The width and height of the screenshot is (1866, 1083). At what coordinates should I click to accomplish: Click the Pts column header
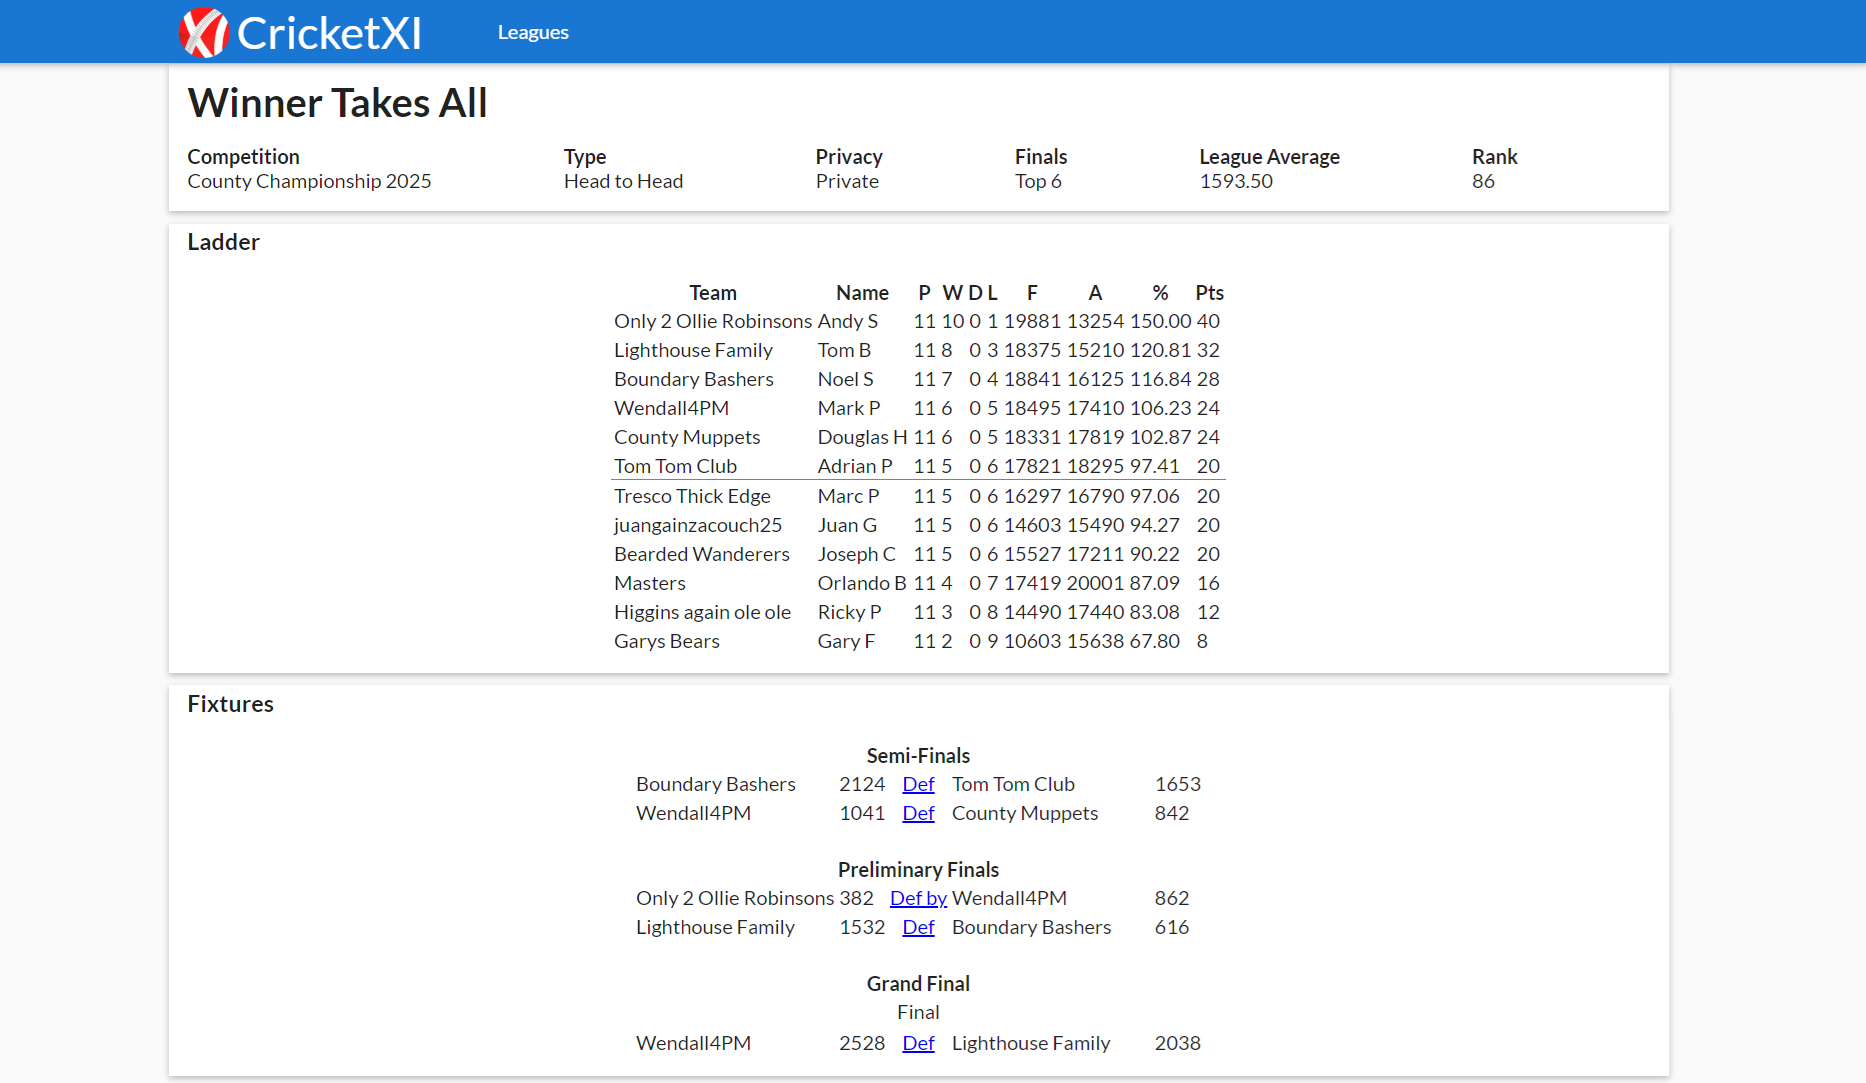pos(1209,293)
